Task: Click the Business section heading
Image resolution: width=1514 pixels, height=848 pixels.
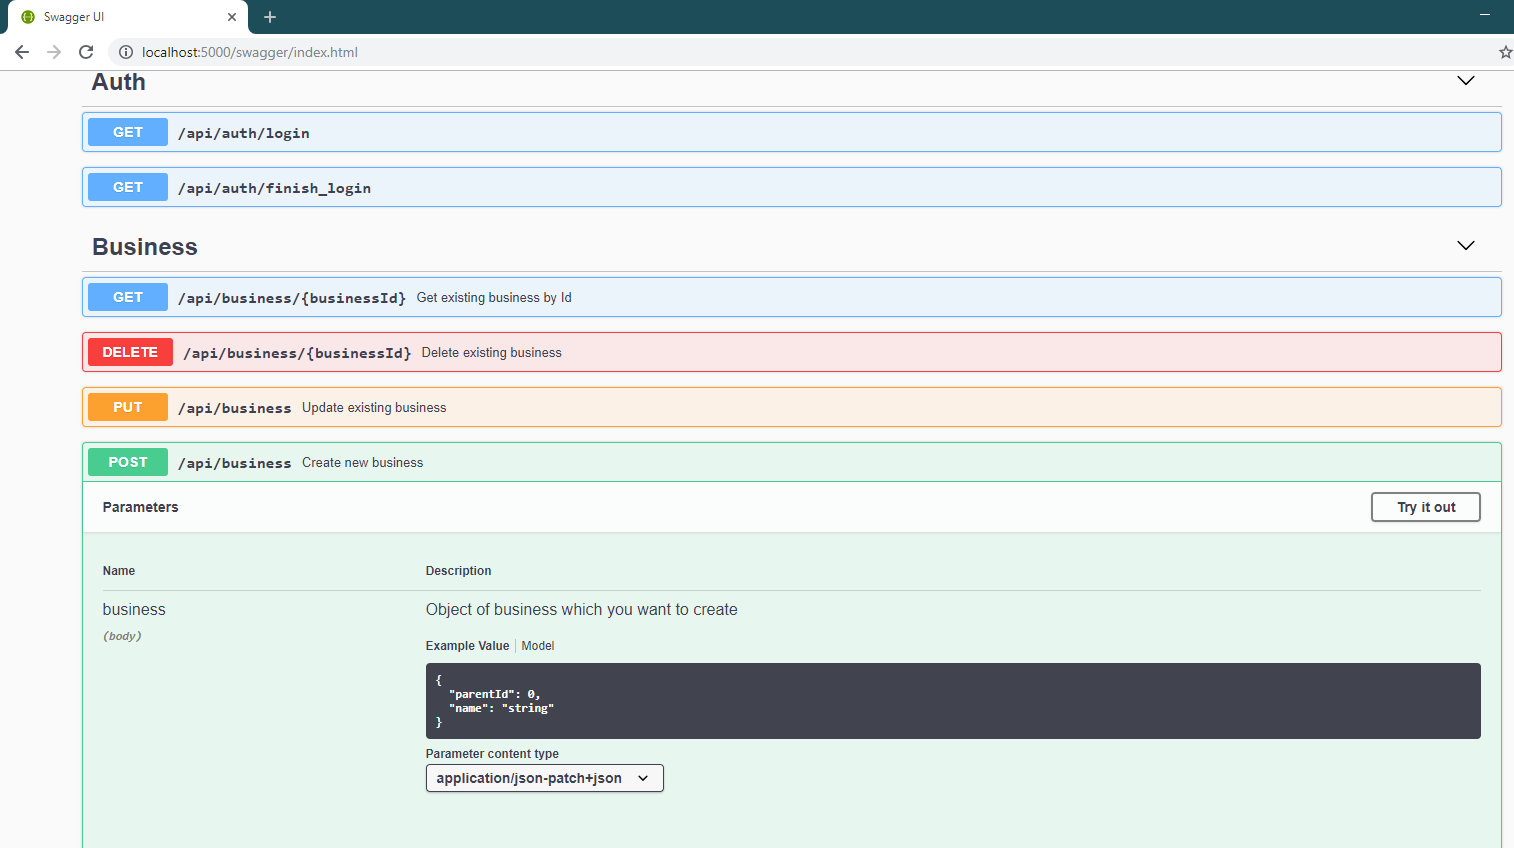Action: (x=145, y=247)
